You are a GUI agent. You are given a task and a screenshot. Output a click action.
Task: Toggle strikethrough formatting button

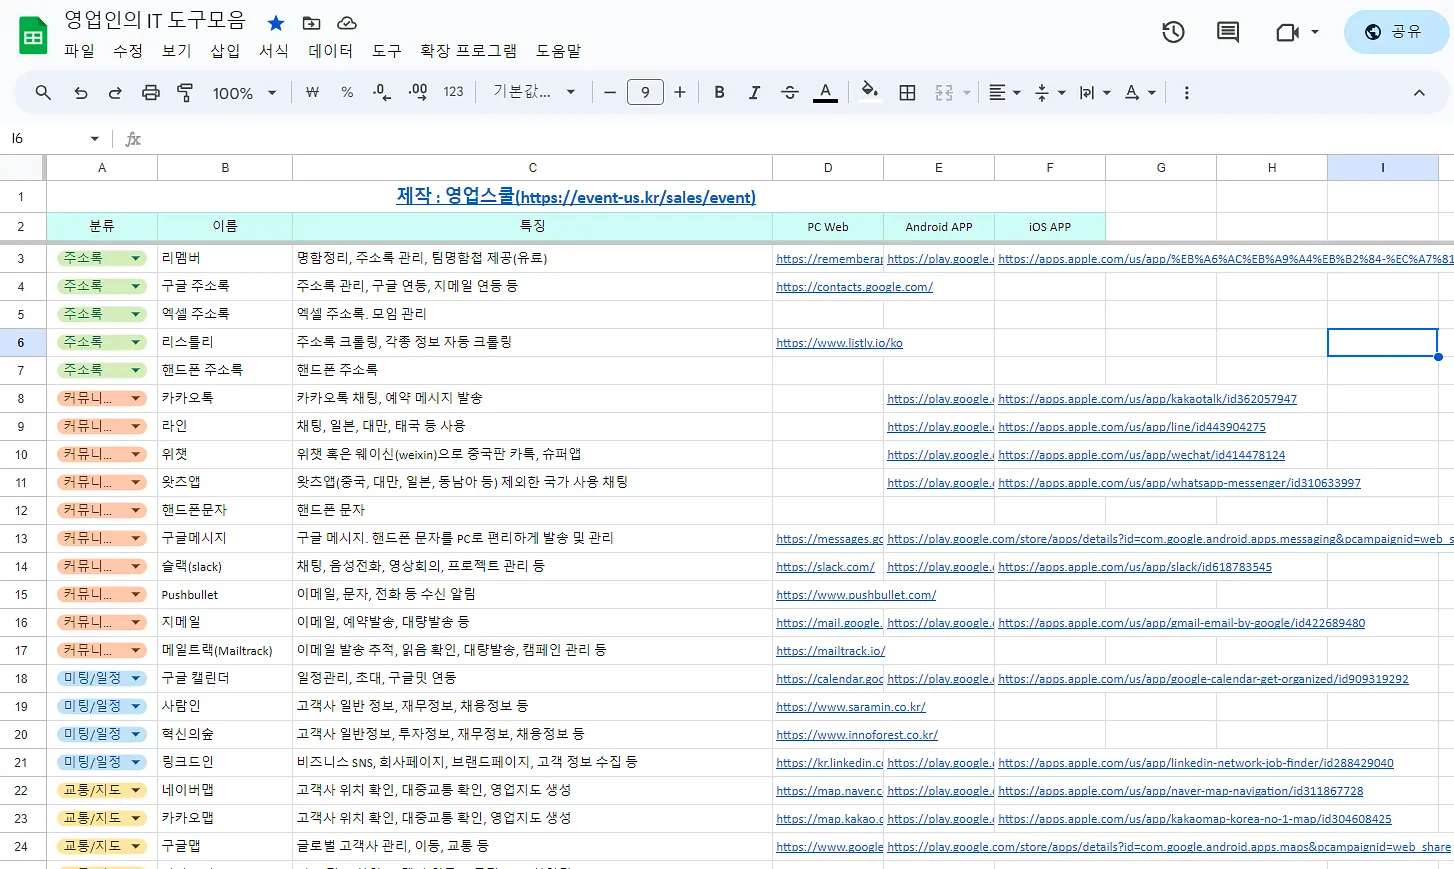[x=790, y=92]
